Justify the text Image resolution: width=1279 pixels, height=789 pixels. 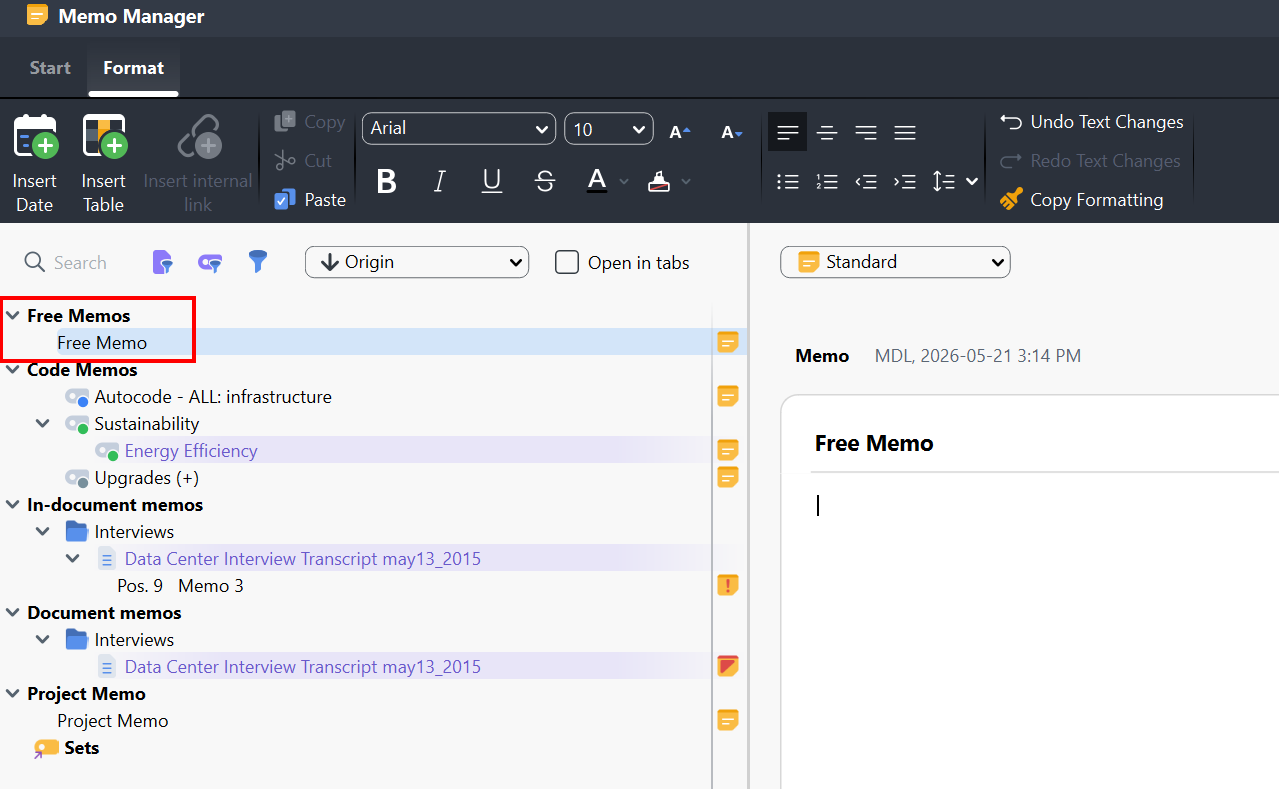[905, 132]
